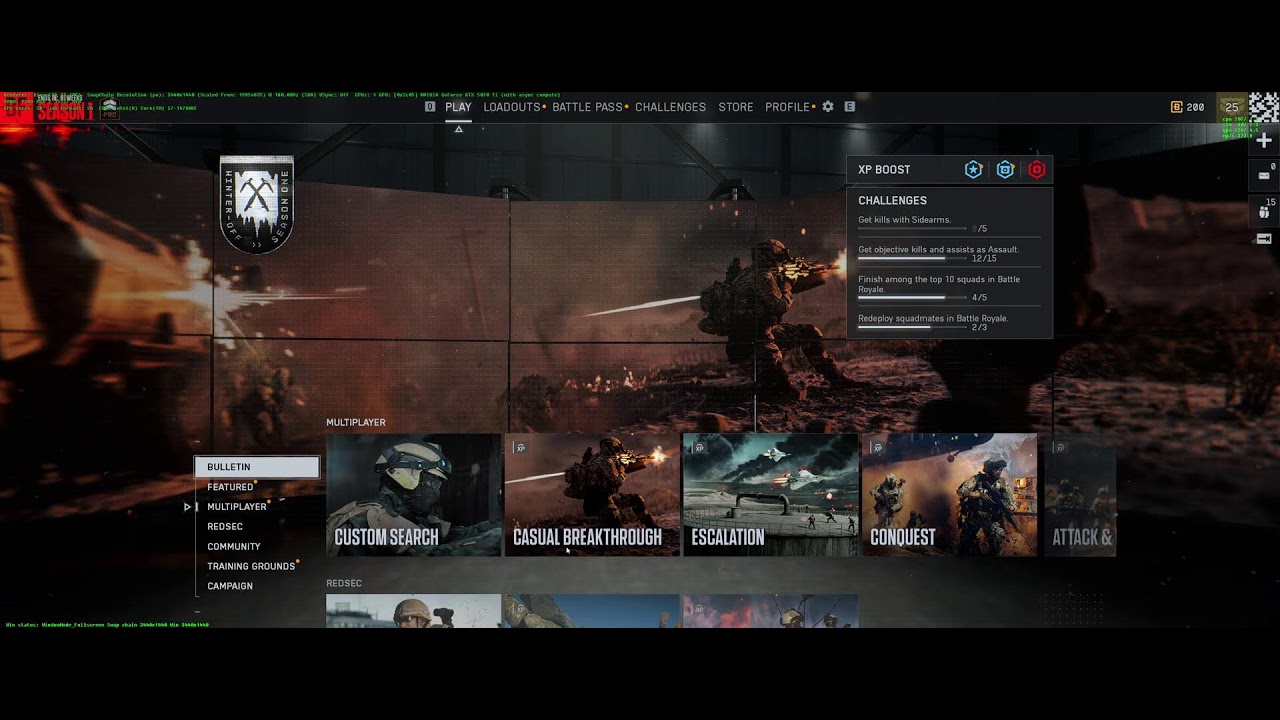Select the blue star XP boost icon
Viewport: 1280px width, 720px height.
point(973,170)
